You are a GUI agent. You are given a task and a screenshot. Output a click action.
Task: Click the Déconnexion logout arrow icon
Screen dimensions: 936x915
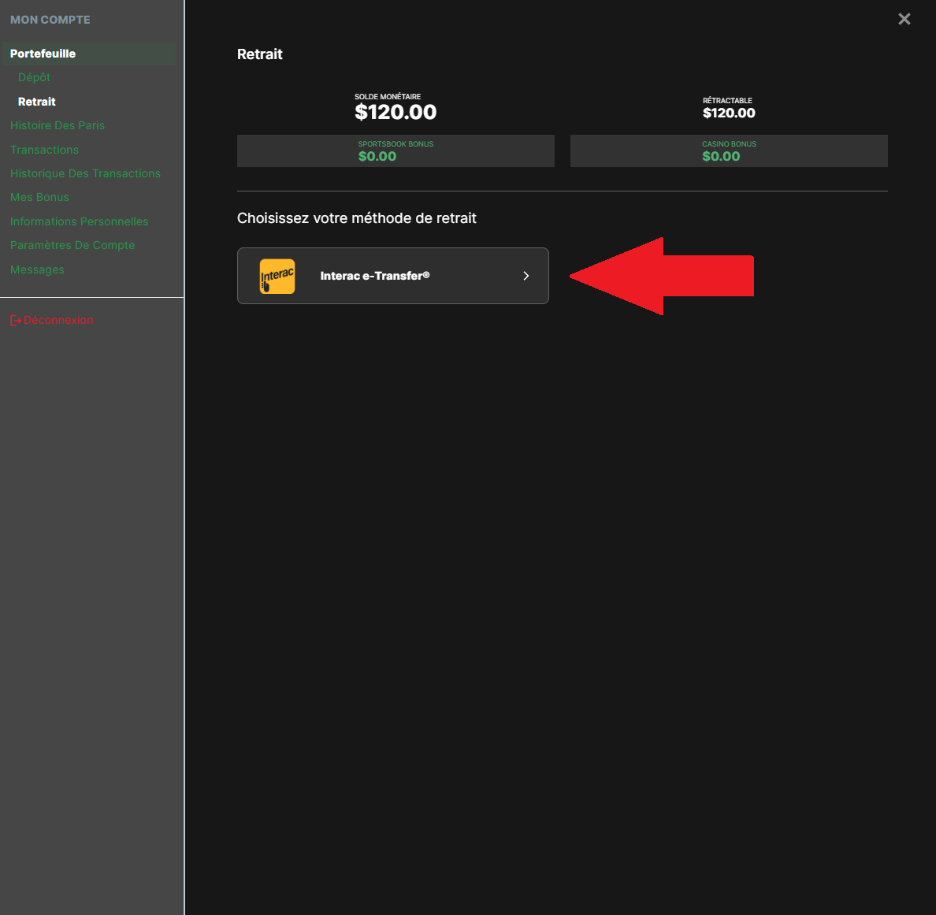(16, 320)
